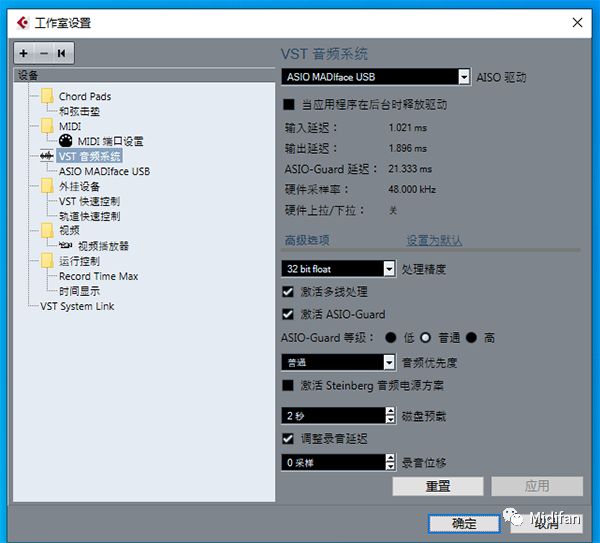Select VST System Link tree item
600x543 pixels.
tap(77, 306)
